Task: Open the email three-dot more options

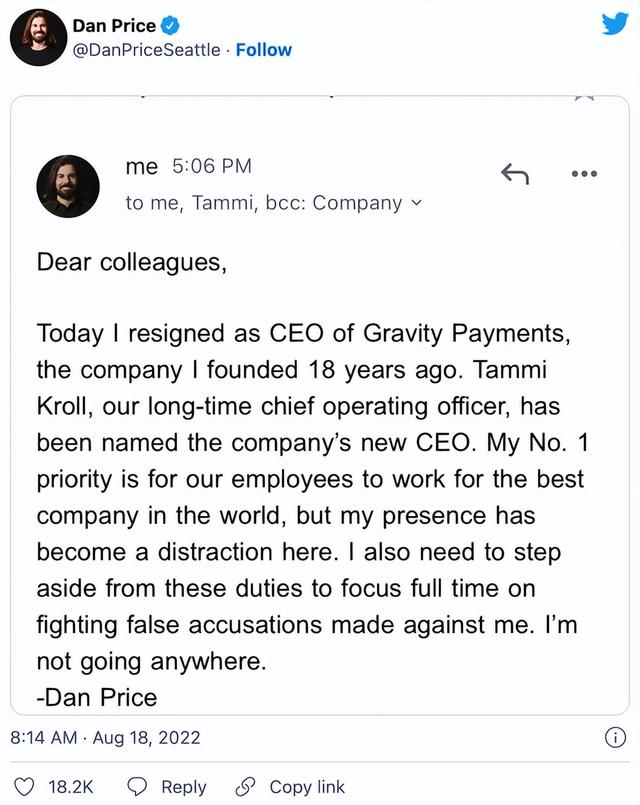Action: [583, 174]
